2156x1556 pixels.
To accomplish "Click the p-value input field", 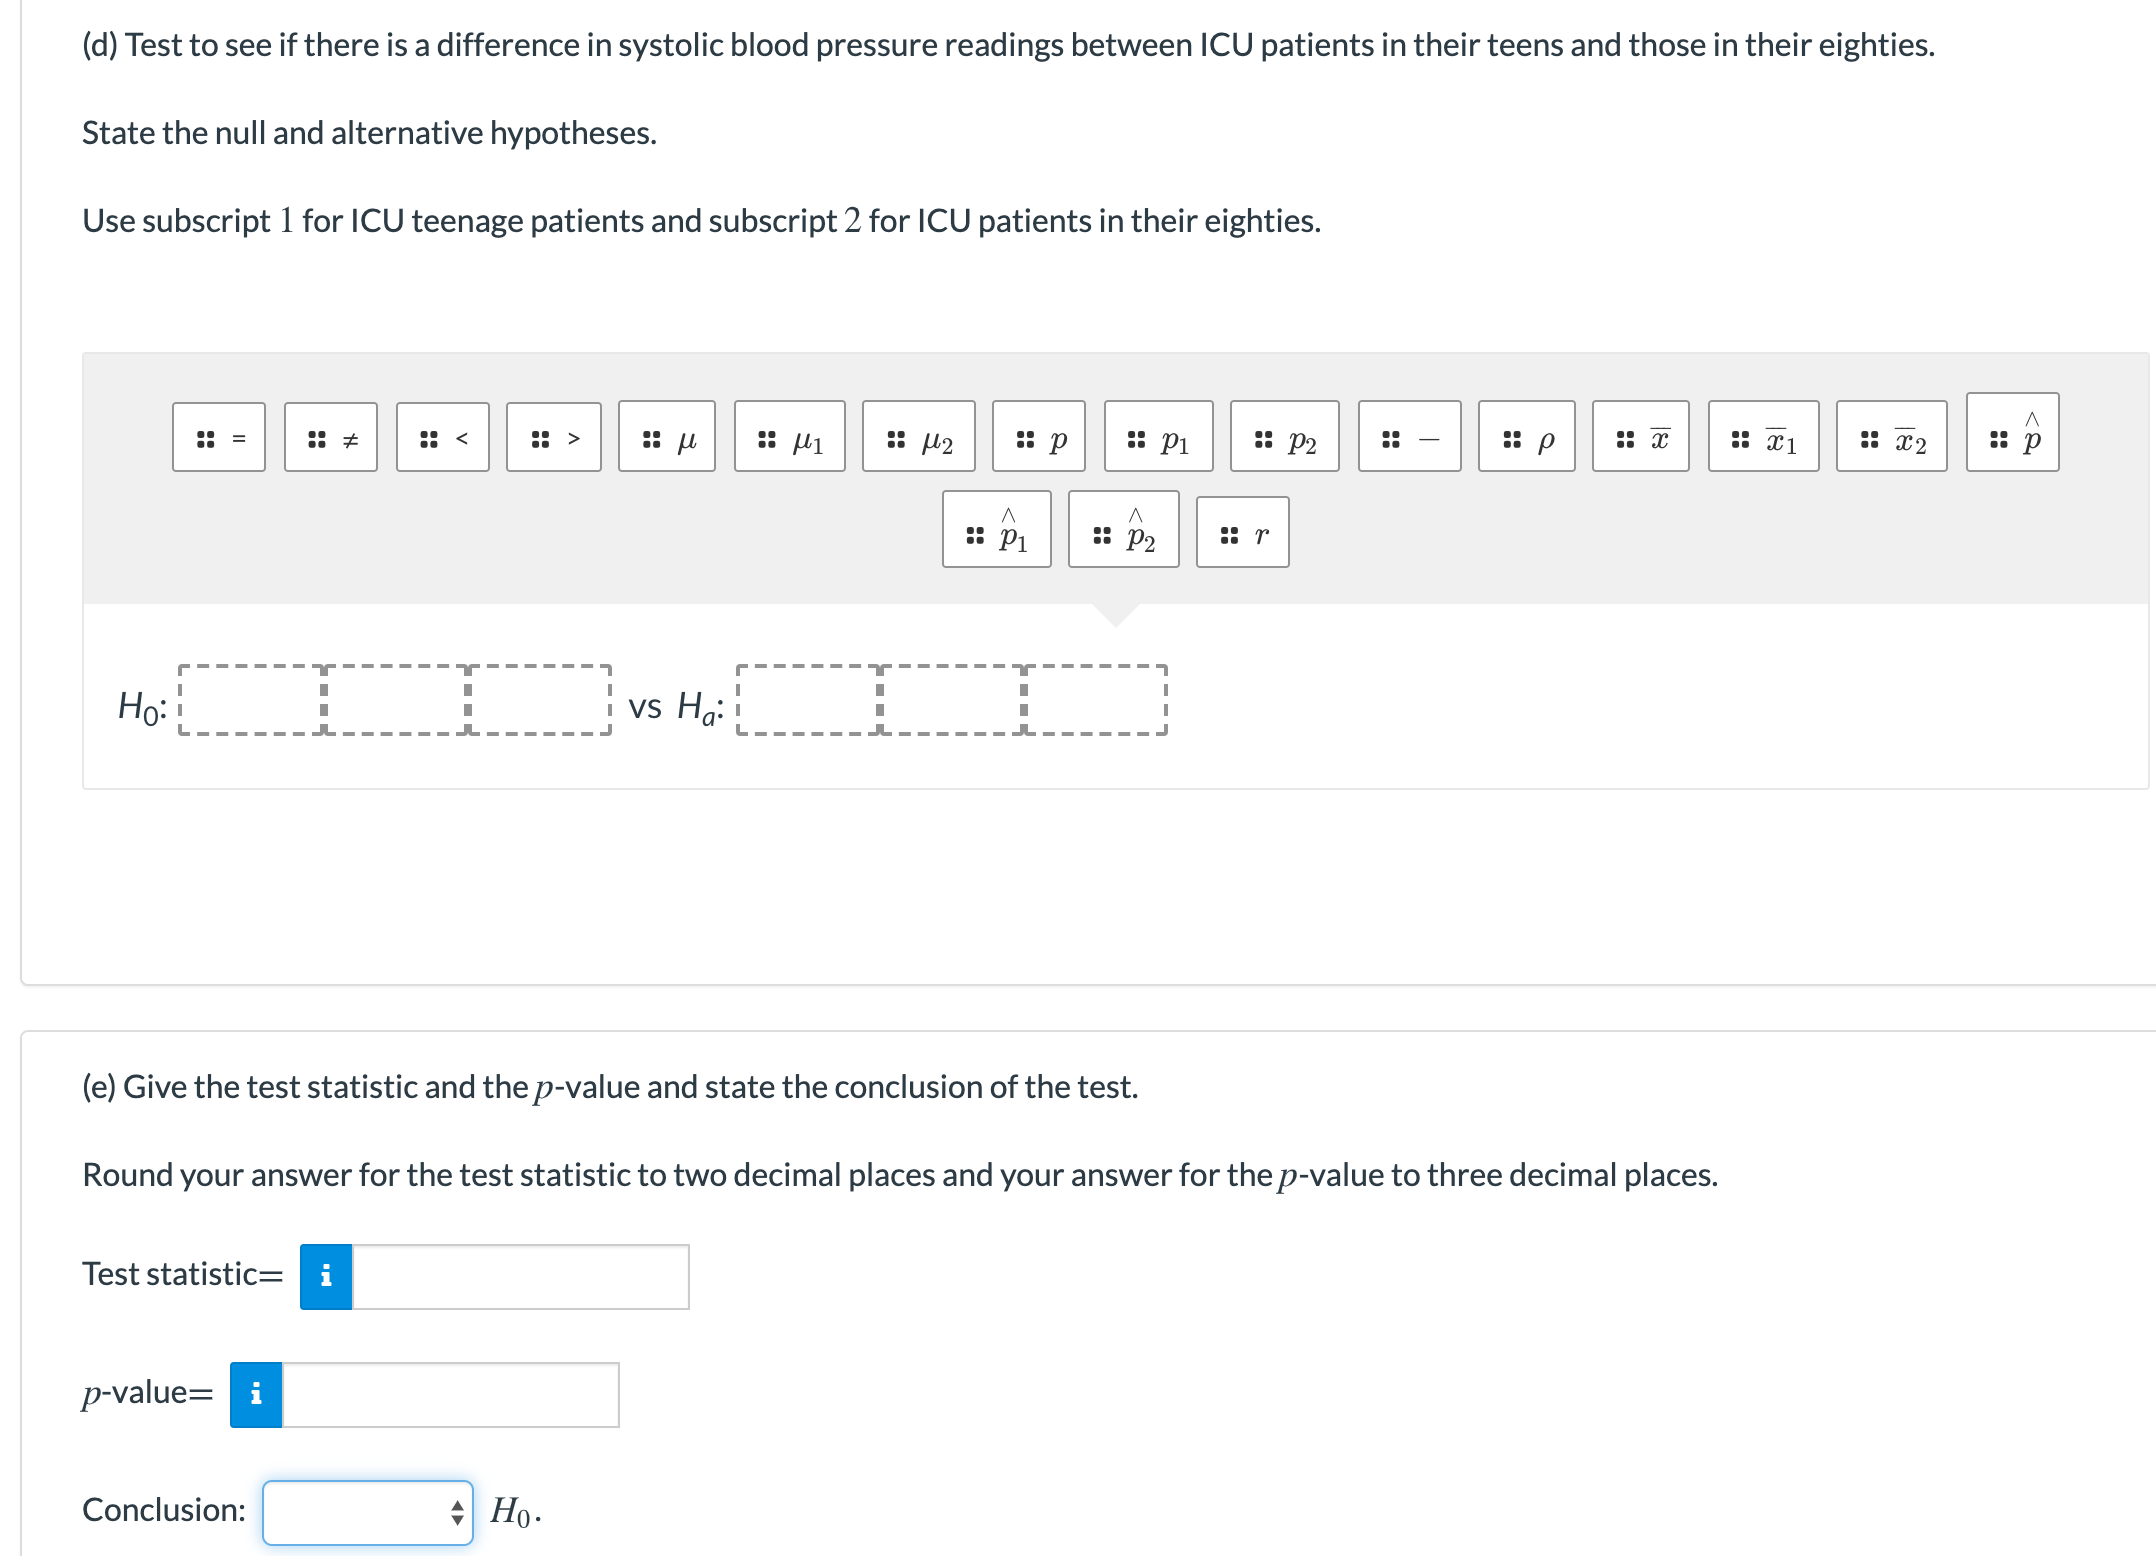I will tap(450, 1395).
